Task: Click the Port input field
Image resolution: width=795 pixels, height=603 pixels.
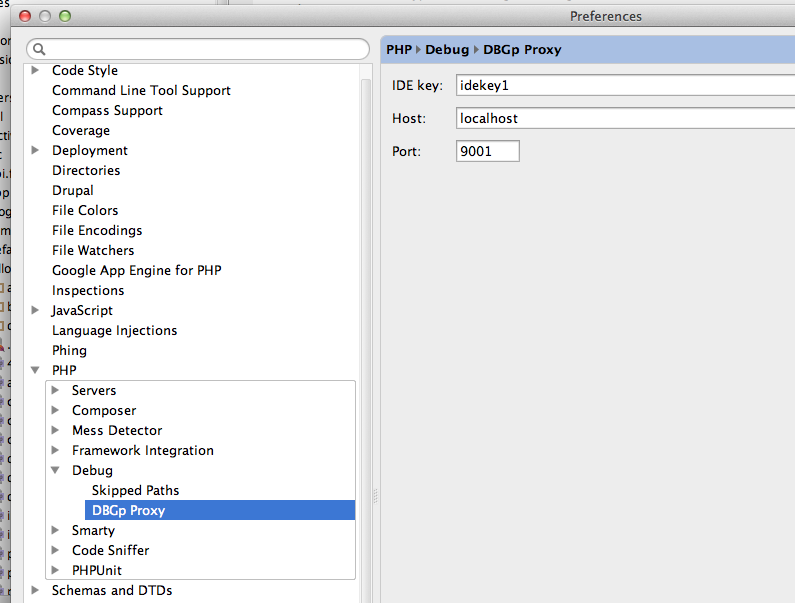Action: coord(488,151)
